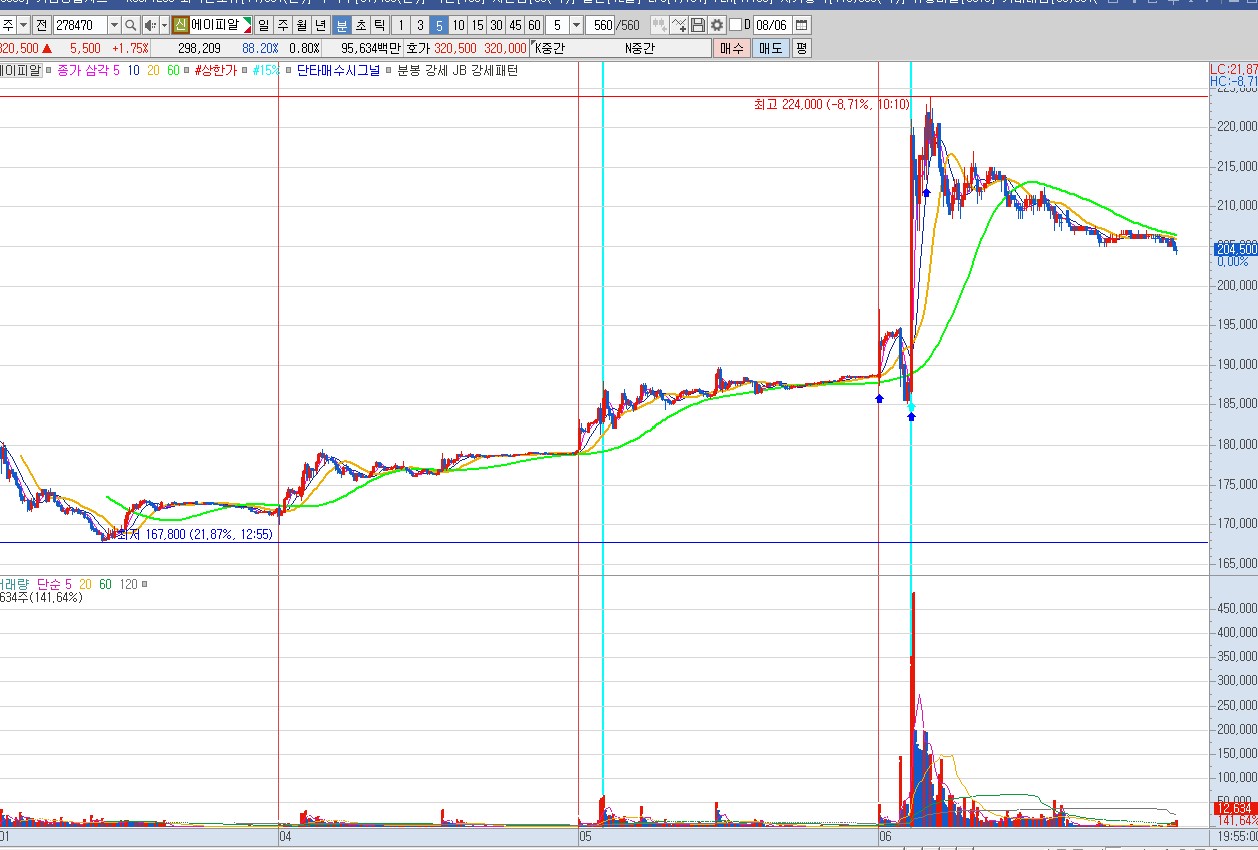Open the stock search magnifier icon

coord(130,25)
